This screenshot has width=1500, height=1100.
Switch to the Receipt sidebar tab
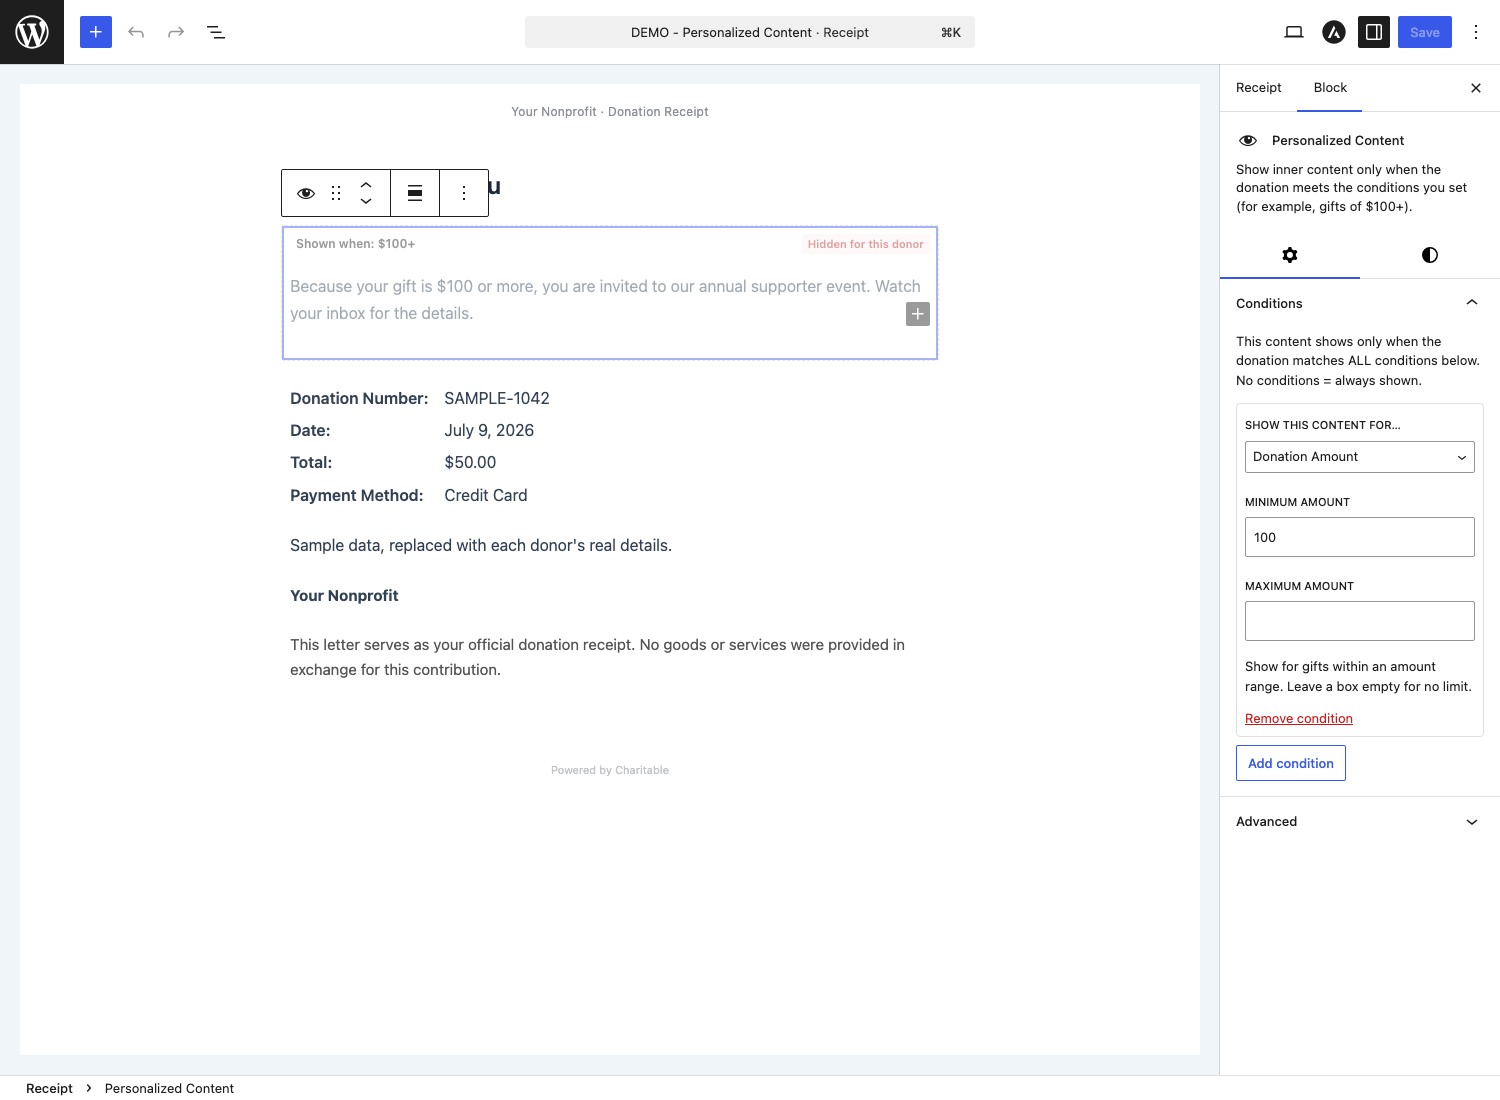pyautogui.click(x=1258, y=88)
